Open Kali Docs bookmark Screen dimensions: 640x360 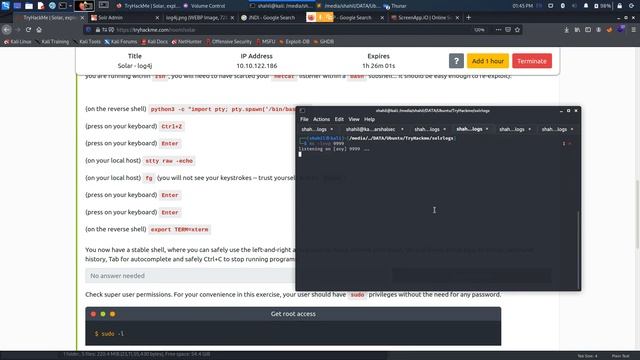(155, 42)
